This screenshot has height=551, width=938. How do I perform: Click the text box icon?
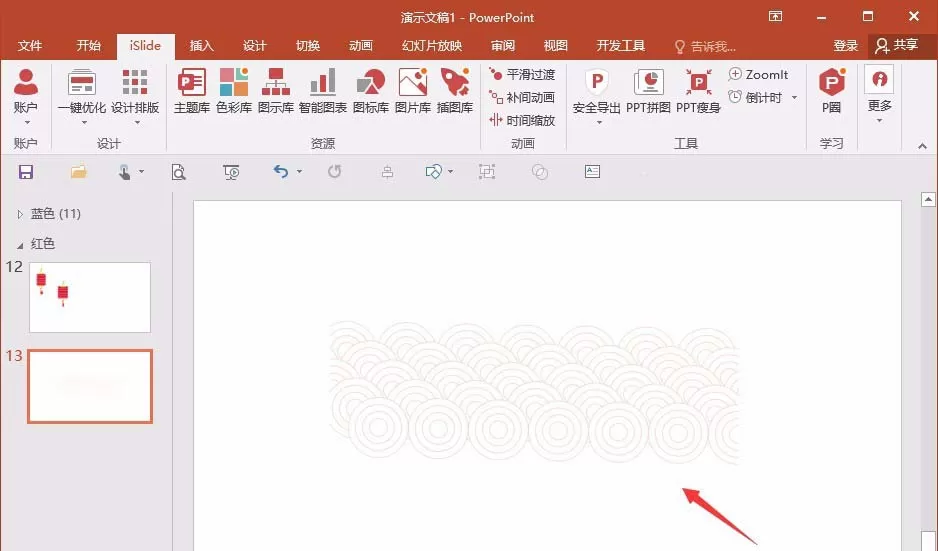coord(592,172)
